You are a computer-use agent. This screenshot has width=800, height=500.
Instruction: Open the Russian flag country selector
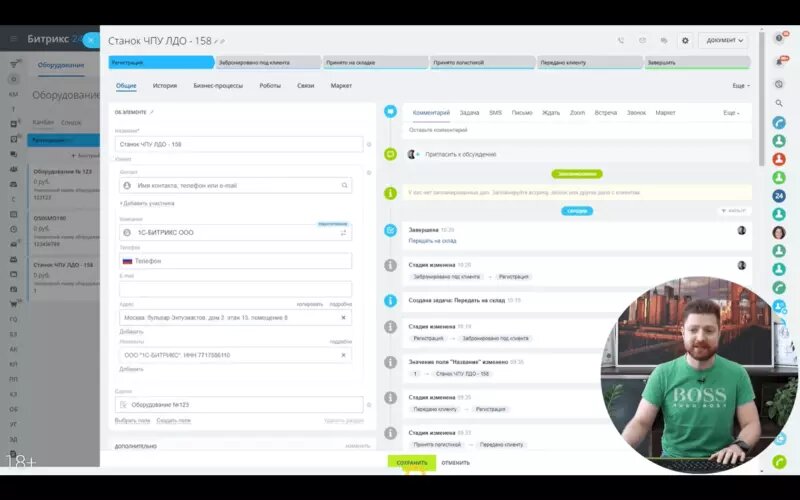pos(128,261)
